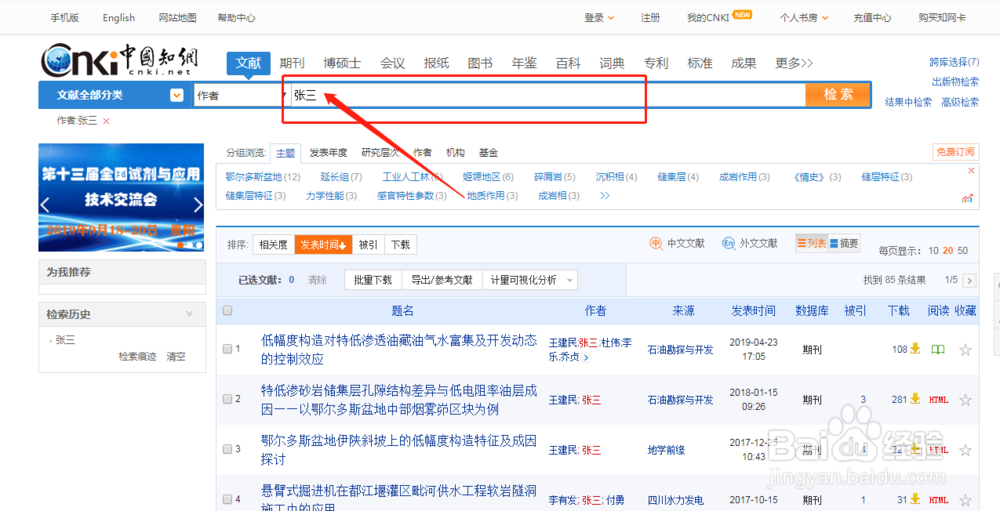Viewport: 1000px width, 511px height.
Task: Favorite article 1 with the star
Action: click(966, 349)
